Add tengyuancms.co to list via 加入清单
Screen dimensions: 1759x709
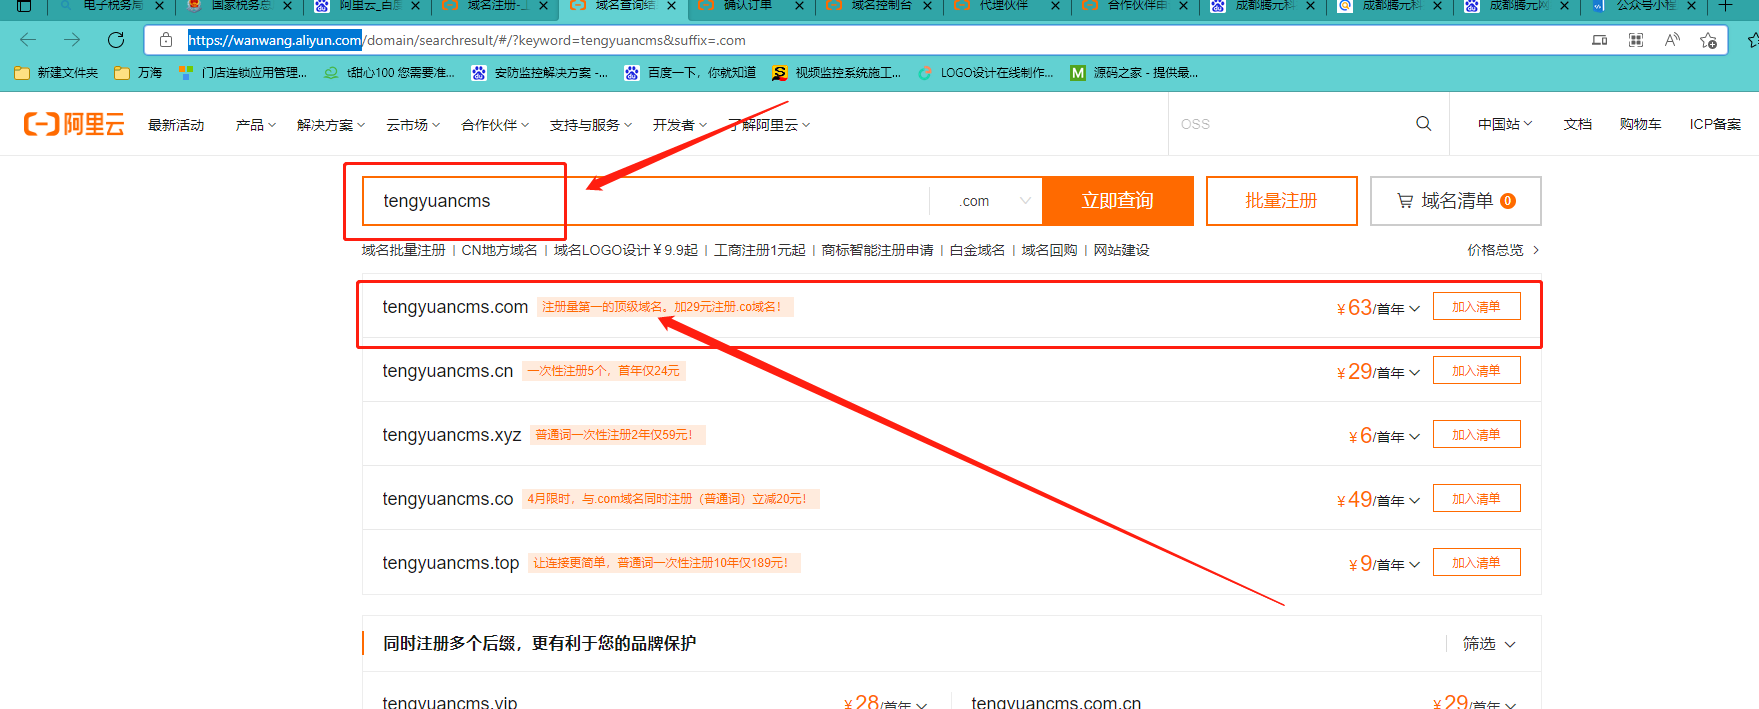(1476, 499)
